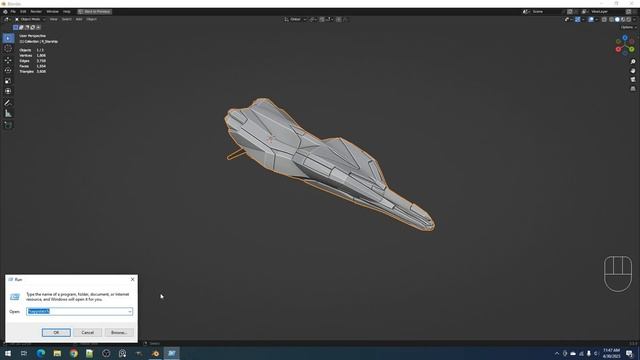Open the Render menu
Viewport: 640px width, 360px height.
pyautogui.click(x=36, y=12)
